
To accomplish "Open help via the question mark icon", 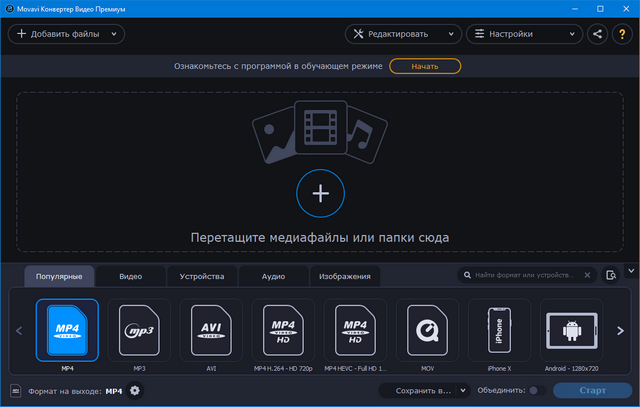I will [x=622, y=34].
